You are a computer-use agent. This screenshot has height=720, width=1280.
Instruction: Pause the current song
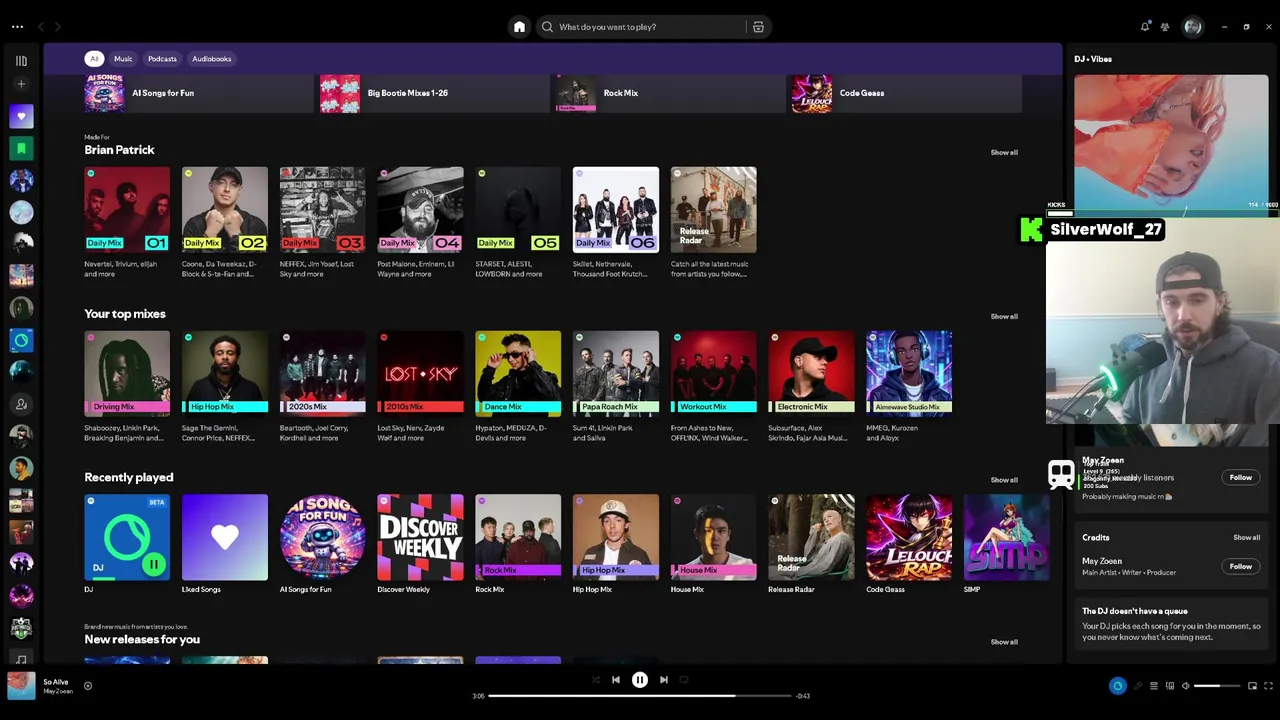tap(640, 680)
